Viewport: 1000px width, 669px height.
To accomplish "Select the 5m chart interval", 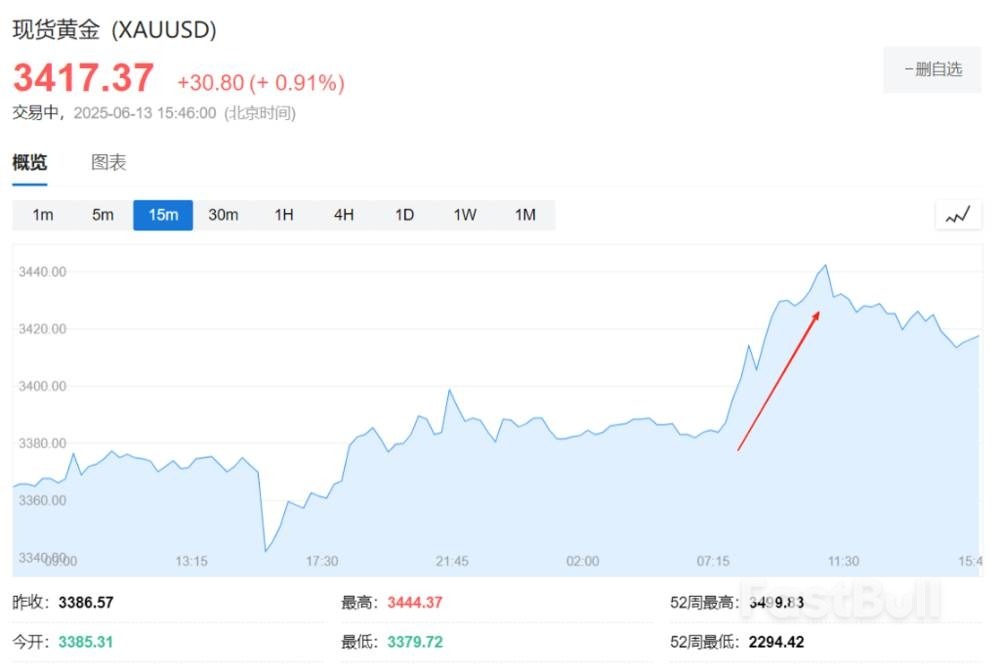I will [103, 215].
